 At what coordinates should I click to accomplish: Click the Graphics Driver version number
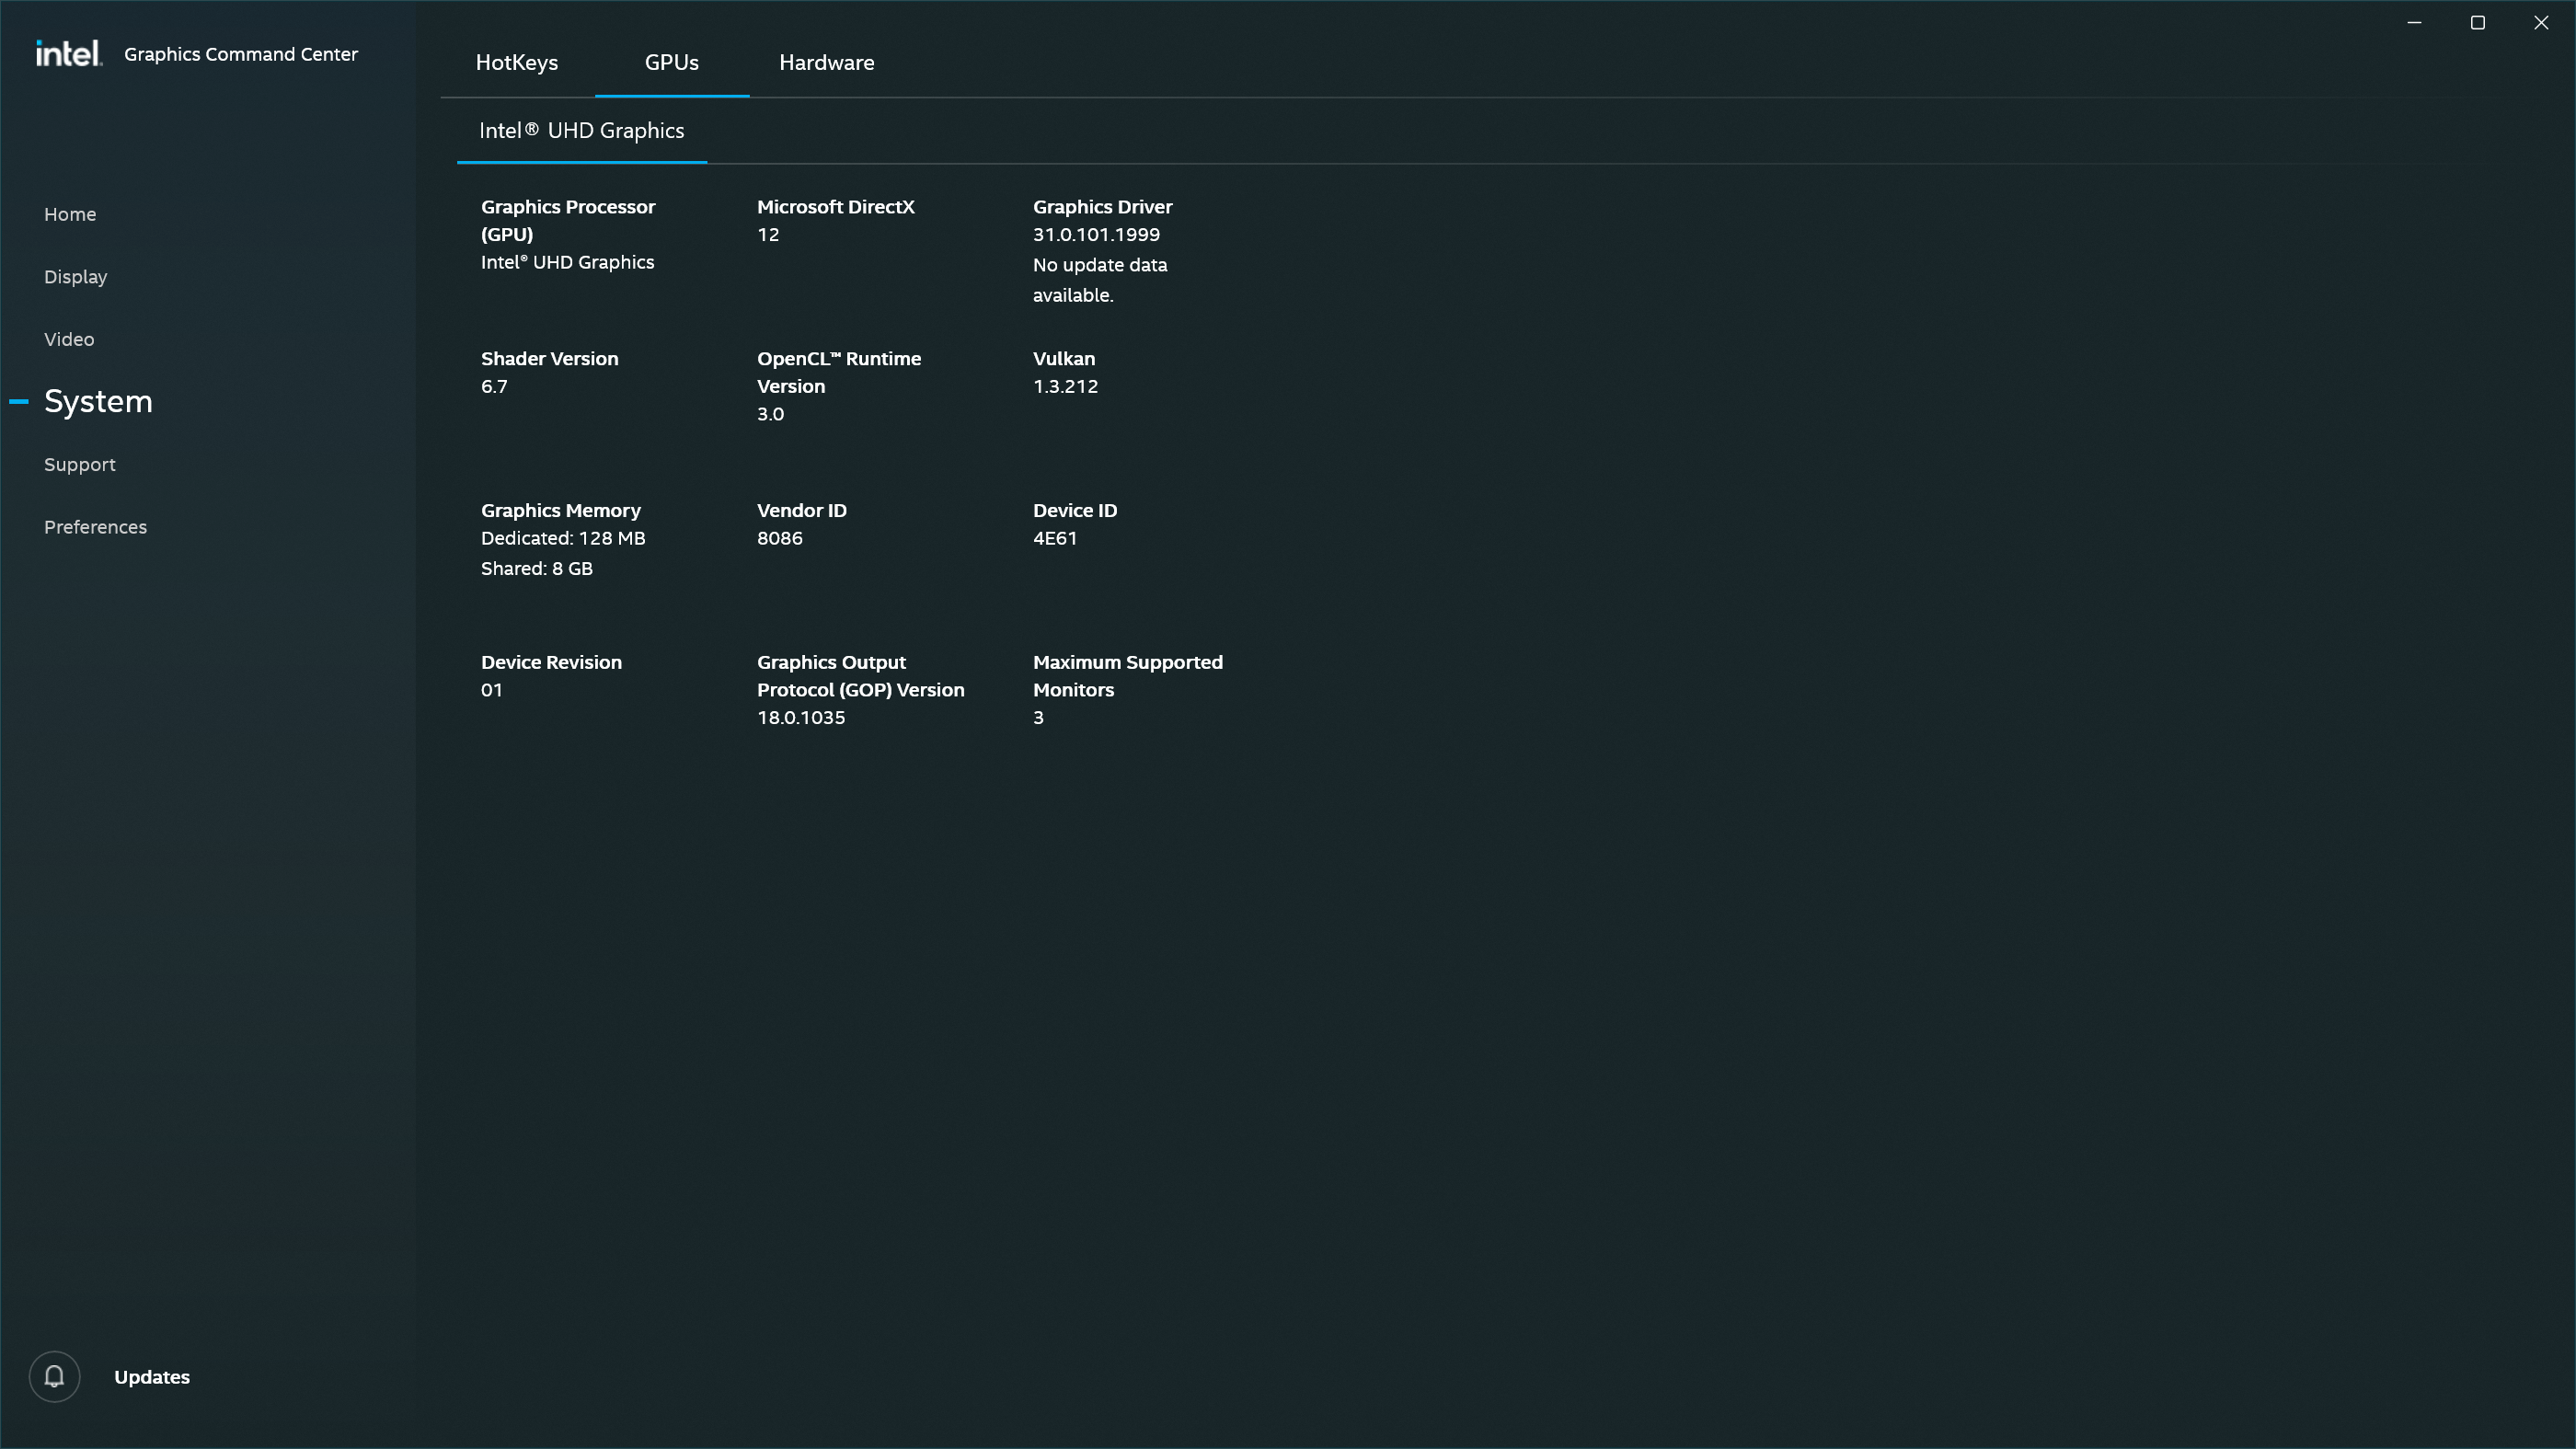point(1096,234)
